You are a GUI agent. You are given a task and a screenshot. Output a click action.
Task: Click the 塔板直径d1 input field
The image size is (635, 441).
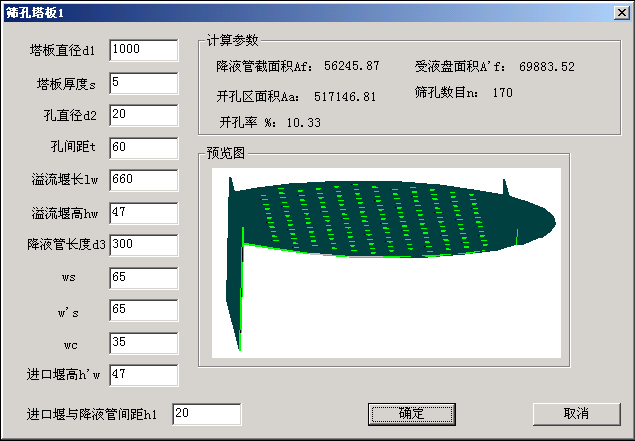pyautogui.click(x=144, y=50)
